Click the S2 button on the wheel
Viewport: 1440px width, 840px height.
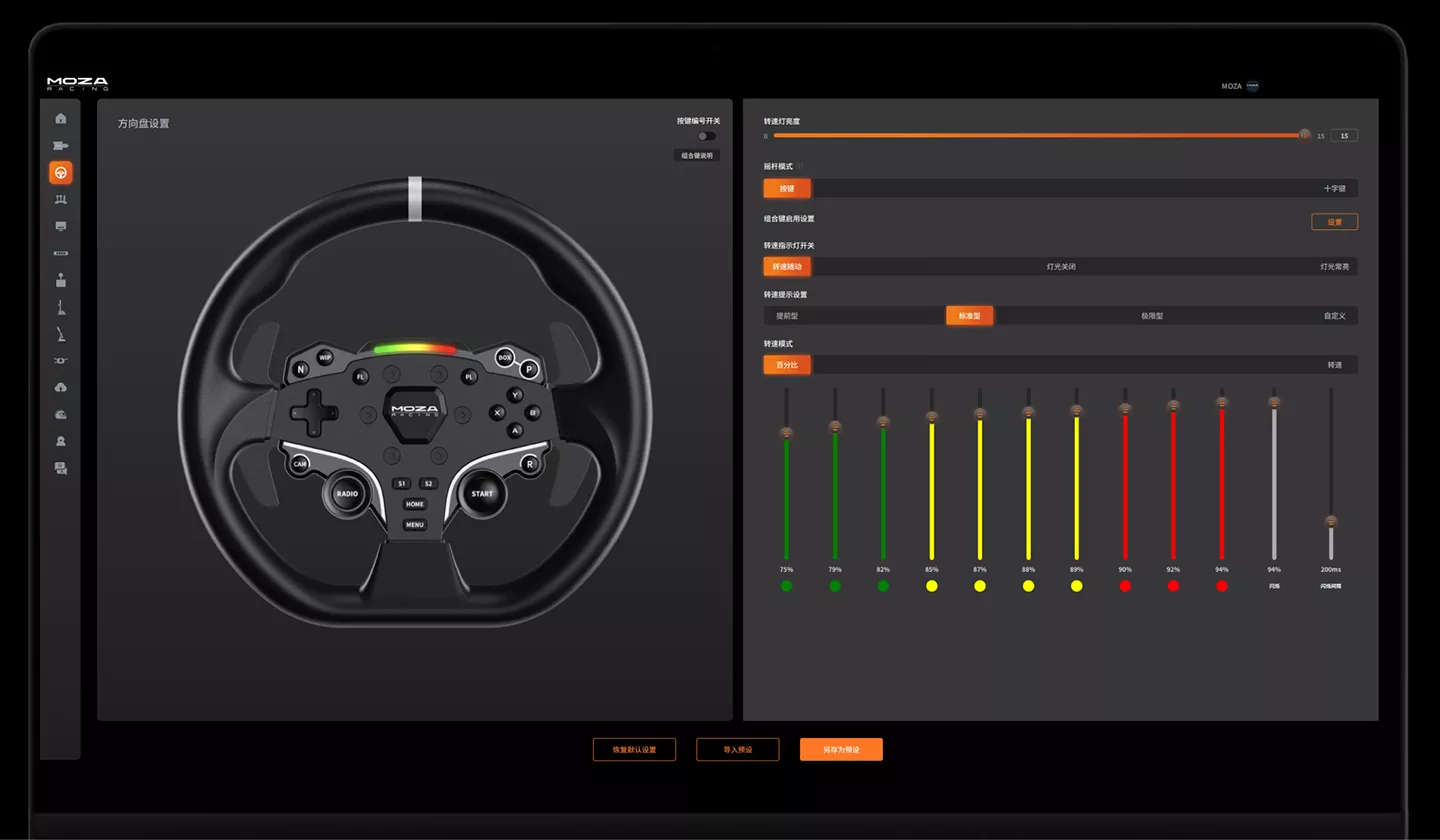[x=428, y=484]
